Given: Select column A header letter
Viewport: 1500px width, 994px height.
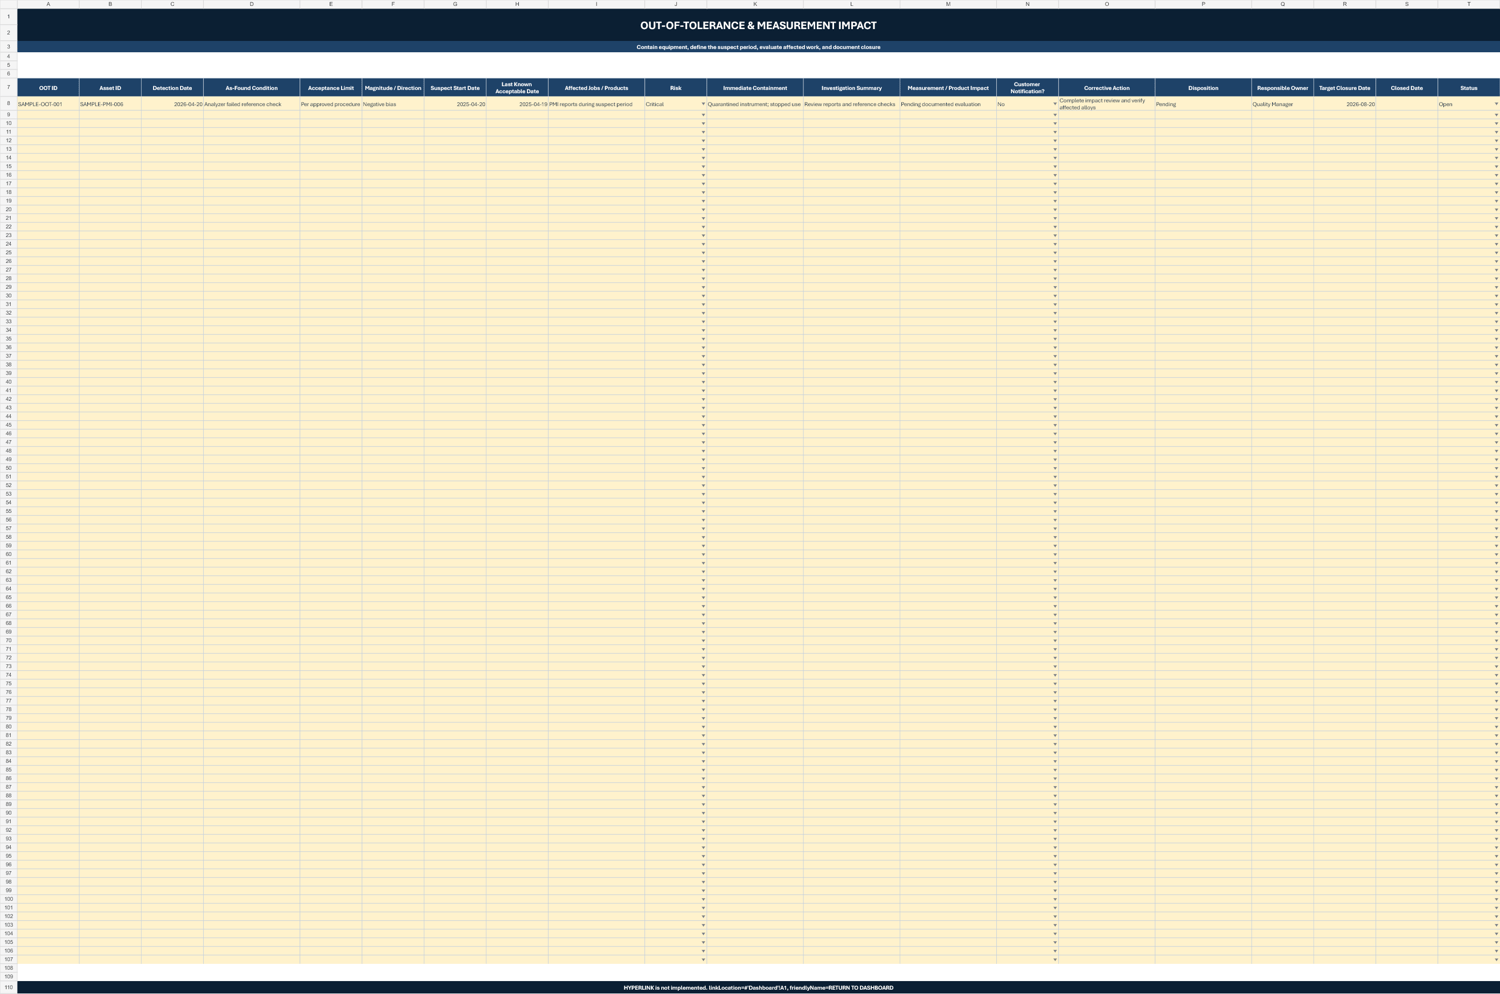Looking at the screenshot, I should pos(48,4).
